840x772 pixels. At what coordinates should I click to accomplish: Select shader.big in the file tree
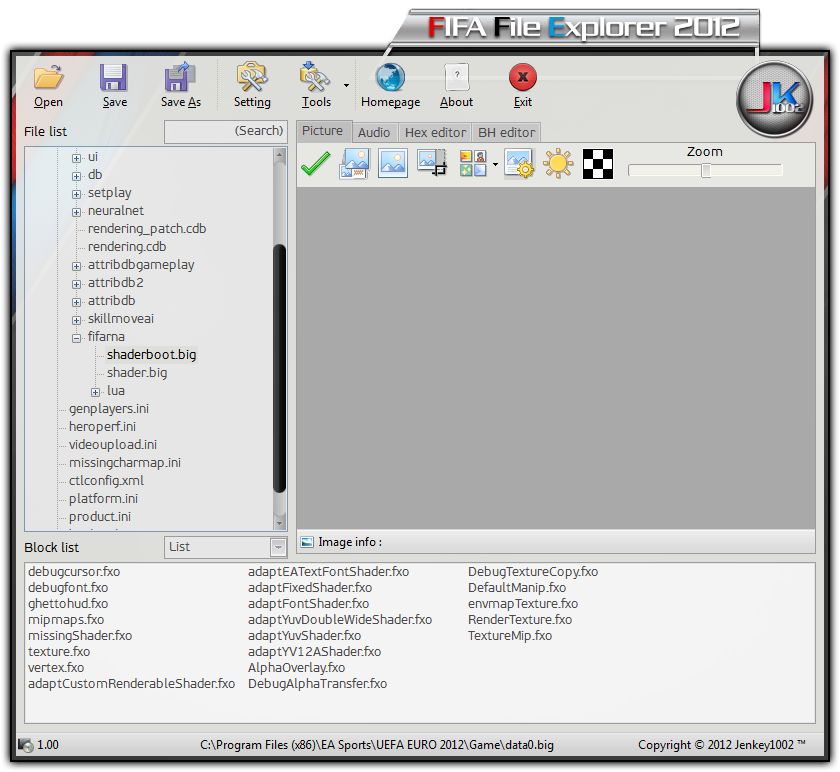[137, 373]
